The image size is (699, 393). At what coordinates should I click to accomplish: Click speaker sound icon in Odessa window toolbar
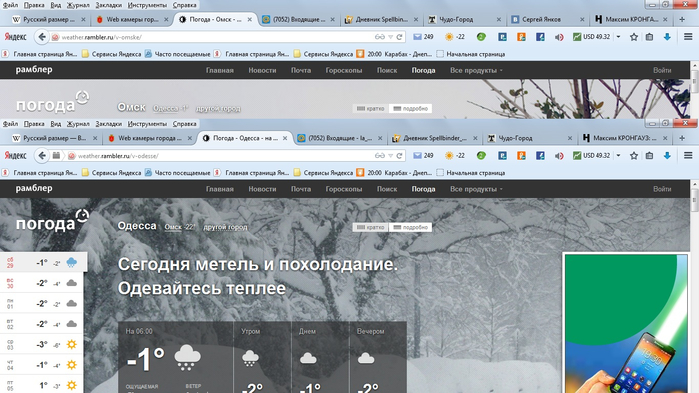(x=559, y=156)
